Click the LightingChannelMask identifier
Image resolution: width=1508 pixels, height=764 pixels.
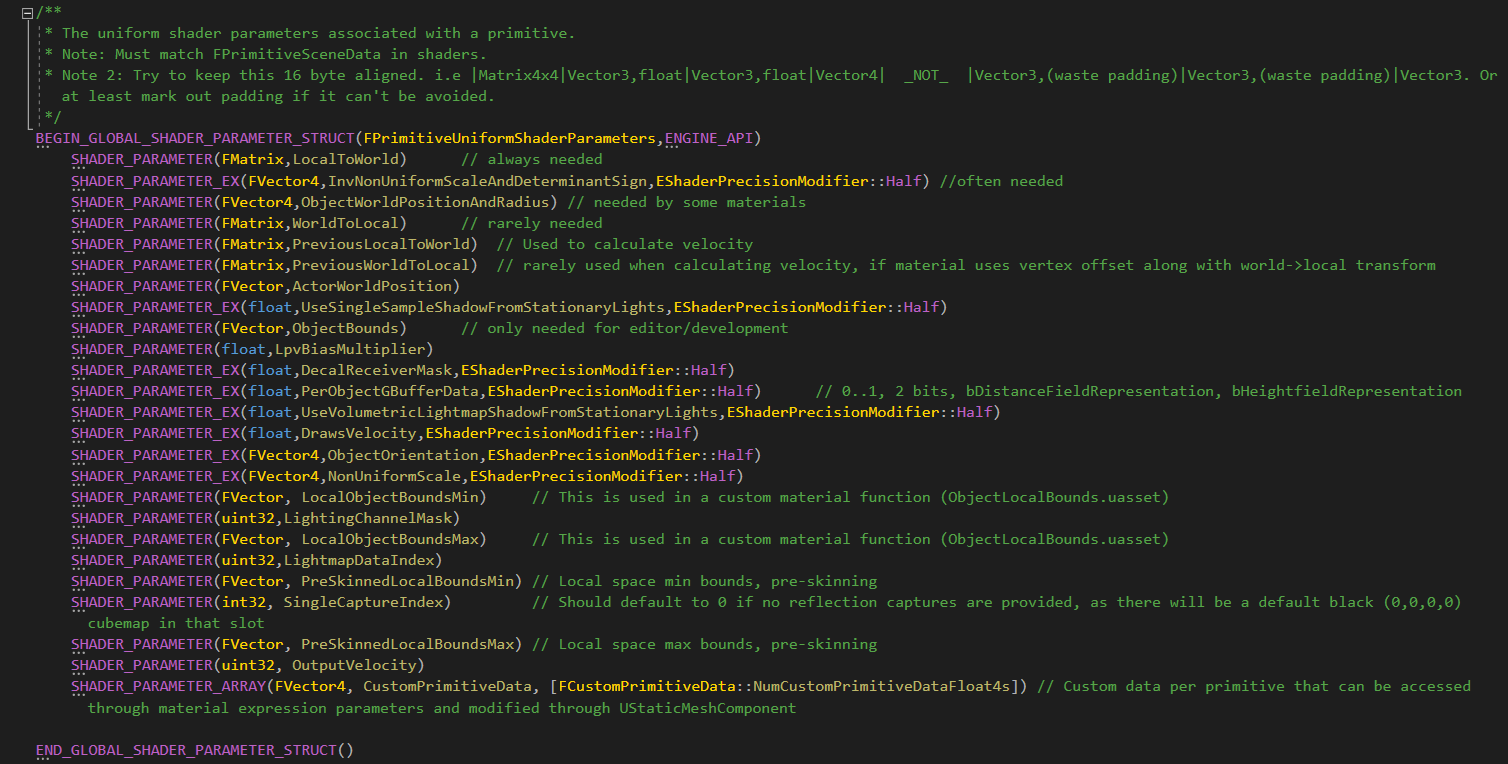(367, 517)
